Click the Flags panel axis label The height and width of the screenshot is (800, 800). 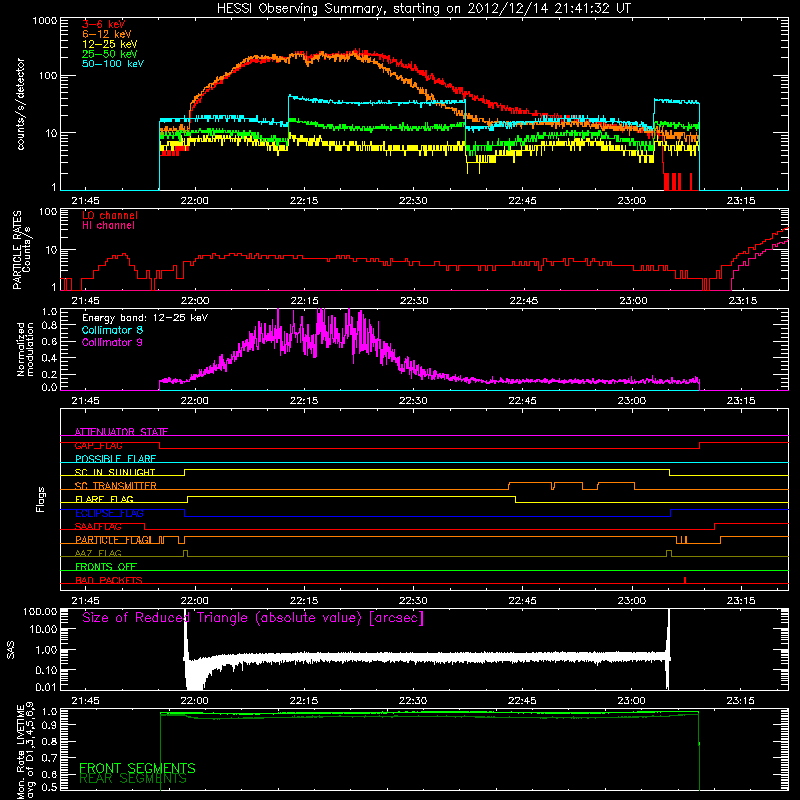coord(41,499)
